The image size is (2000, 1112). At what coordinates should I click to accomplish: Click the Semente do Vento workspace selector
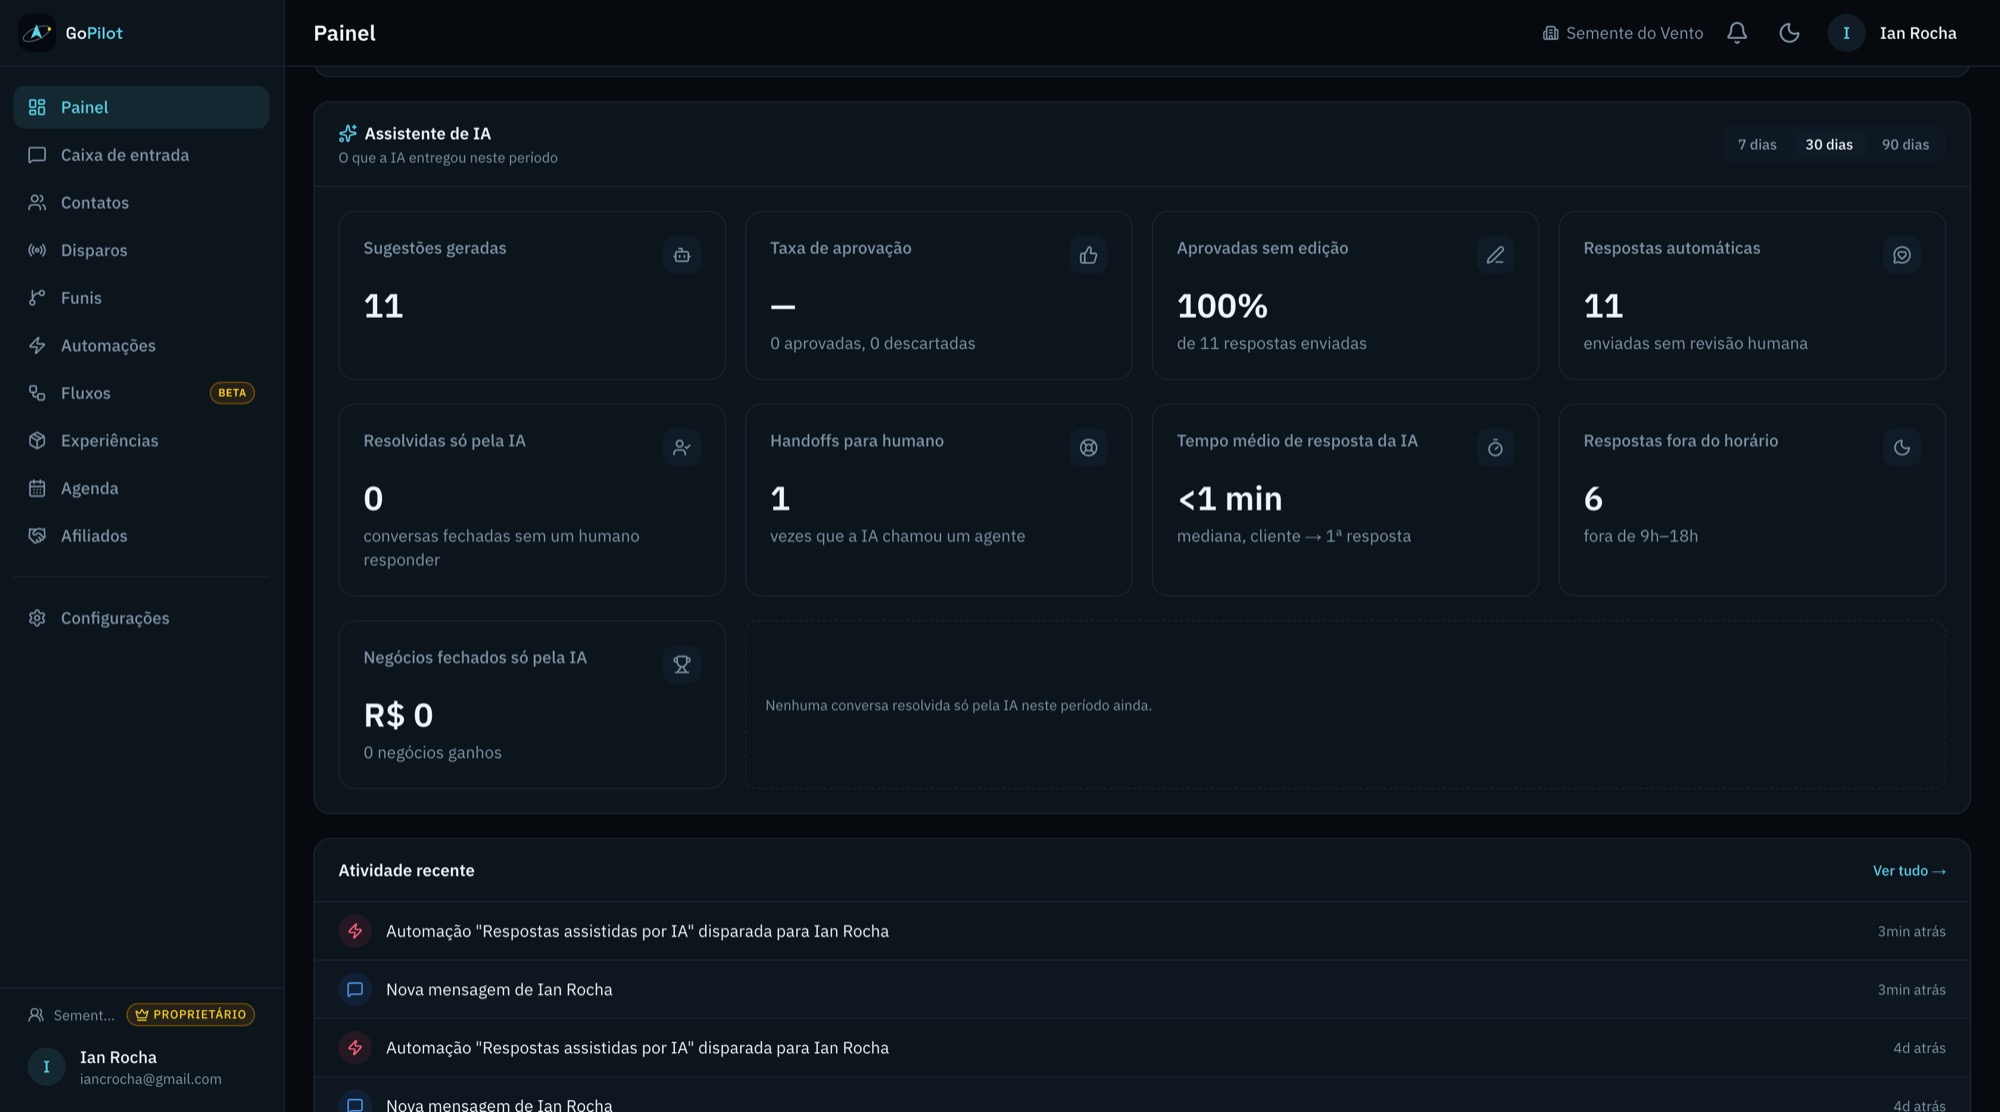[x=1623, y=33]
